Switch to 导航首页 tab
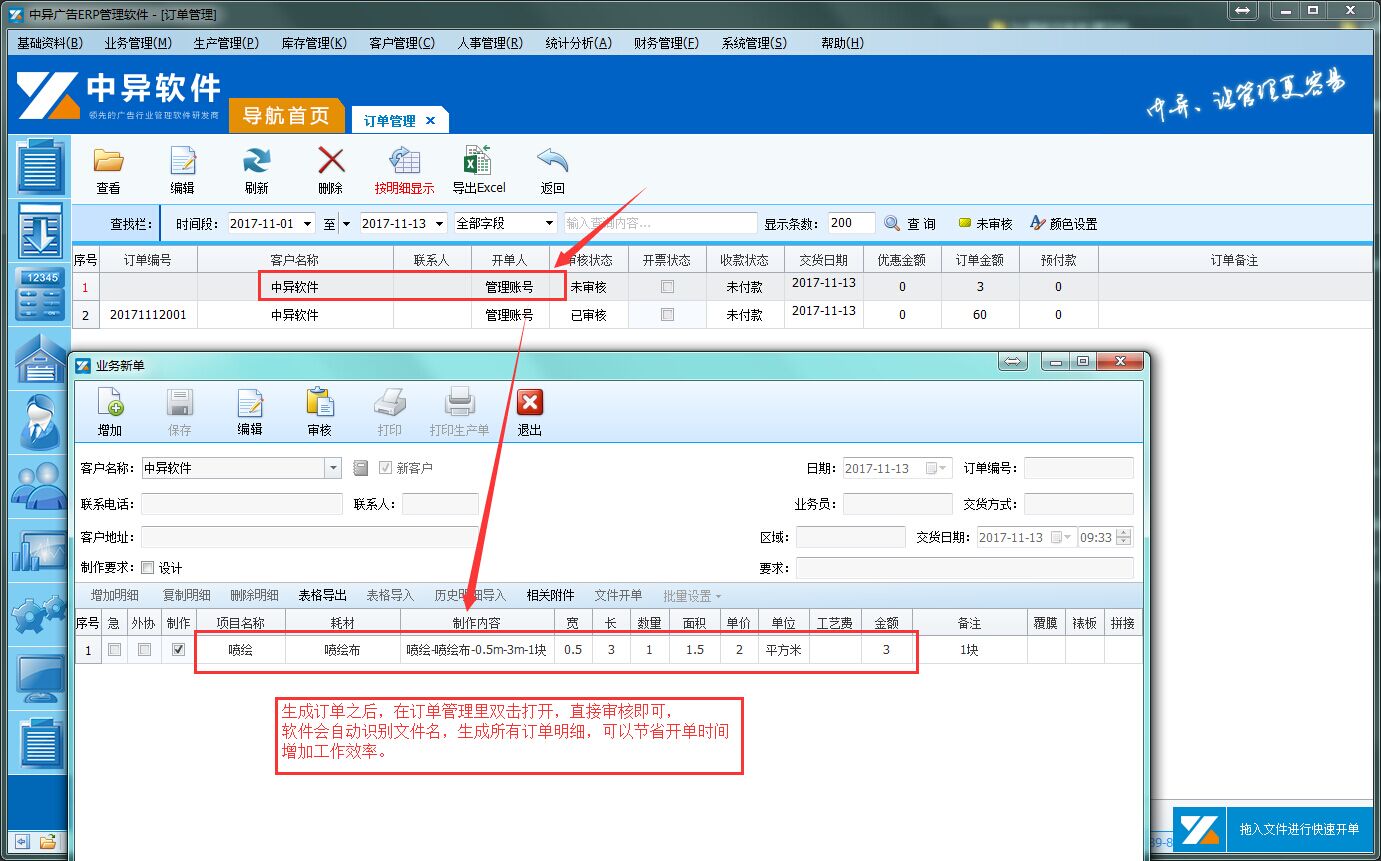This screenshot has width=1381, height=861. 286,116
